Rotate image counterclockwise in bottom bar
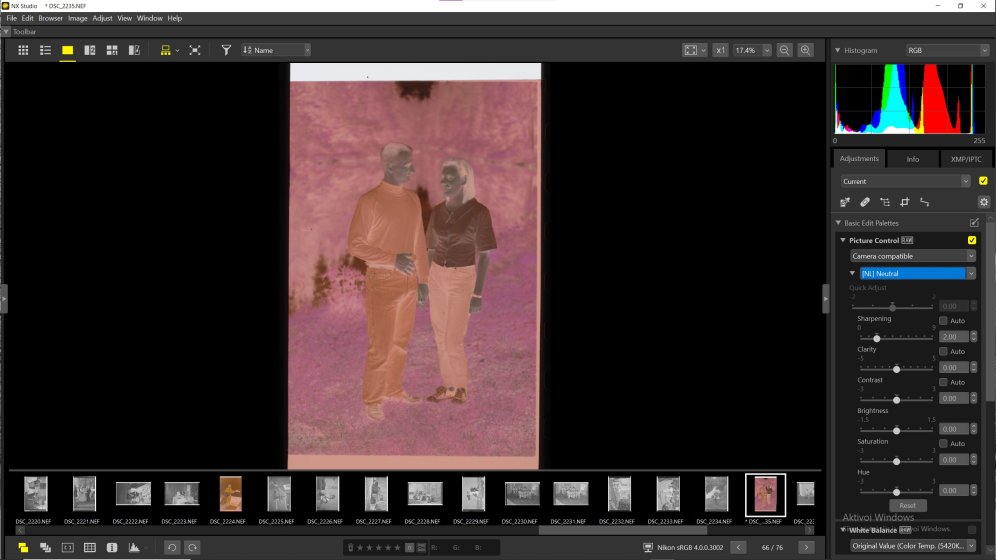Viewport: 996px width, 560px height. coord(171,547)
